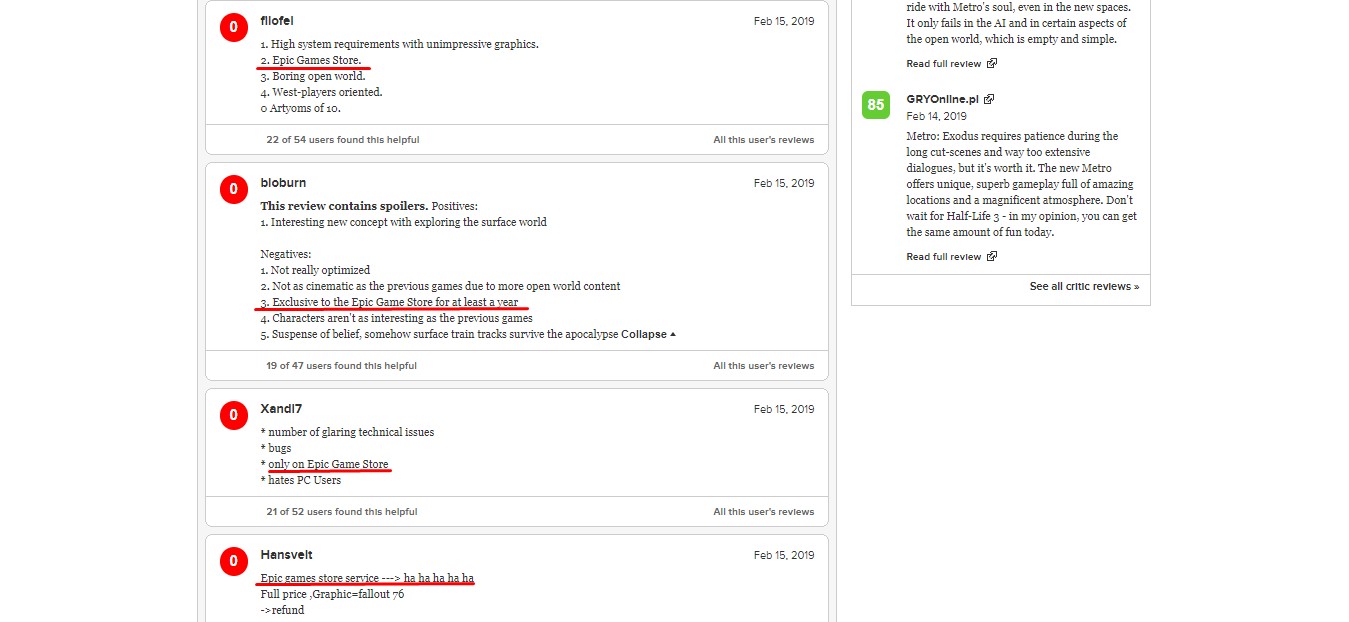The height and width of the screenshot is (622, 1349).
Task: Click the green 85 critic score badge
Action: pos(875,105)
